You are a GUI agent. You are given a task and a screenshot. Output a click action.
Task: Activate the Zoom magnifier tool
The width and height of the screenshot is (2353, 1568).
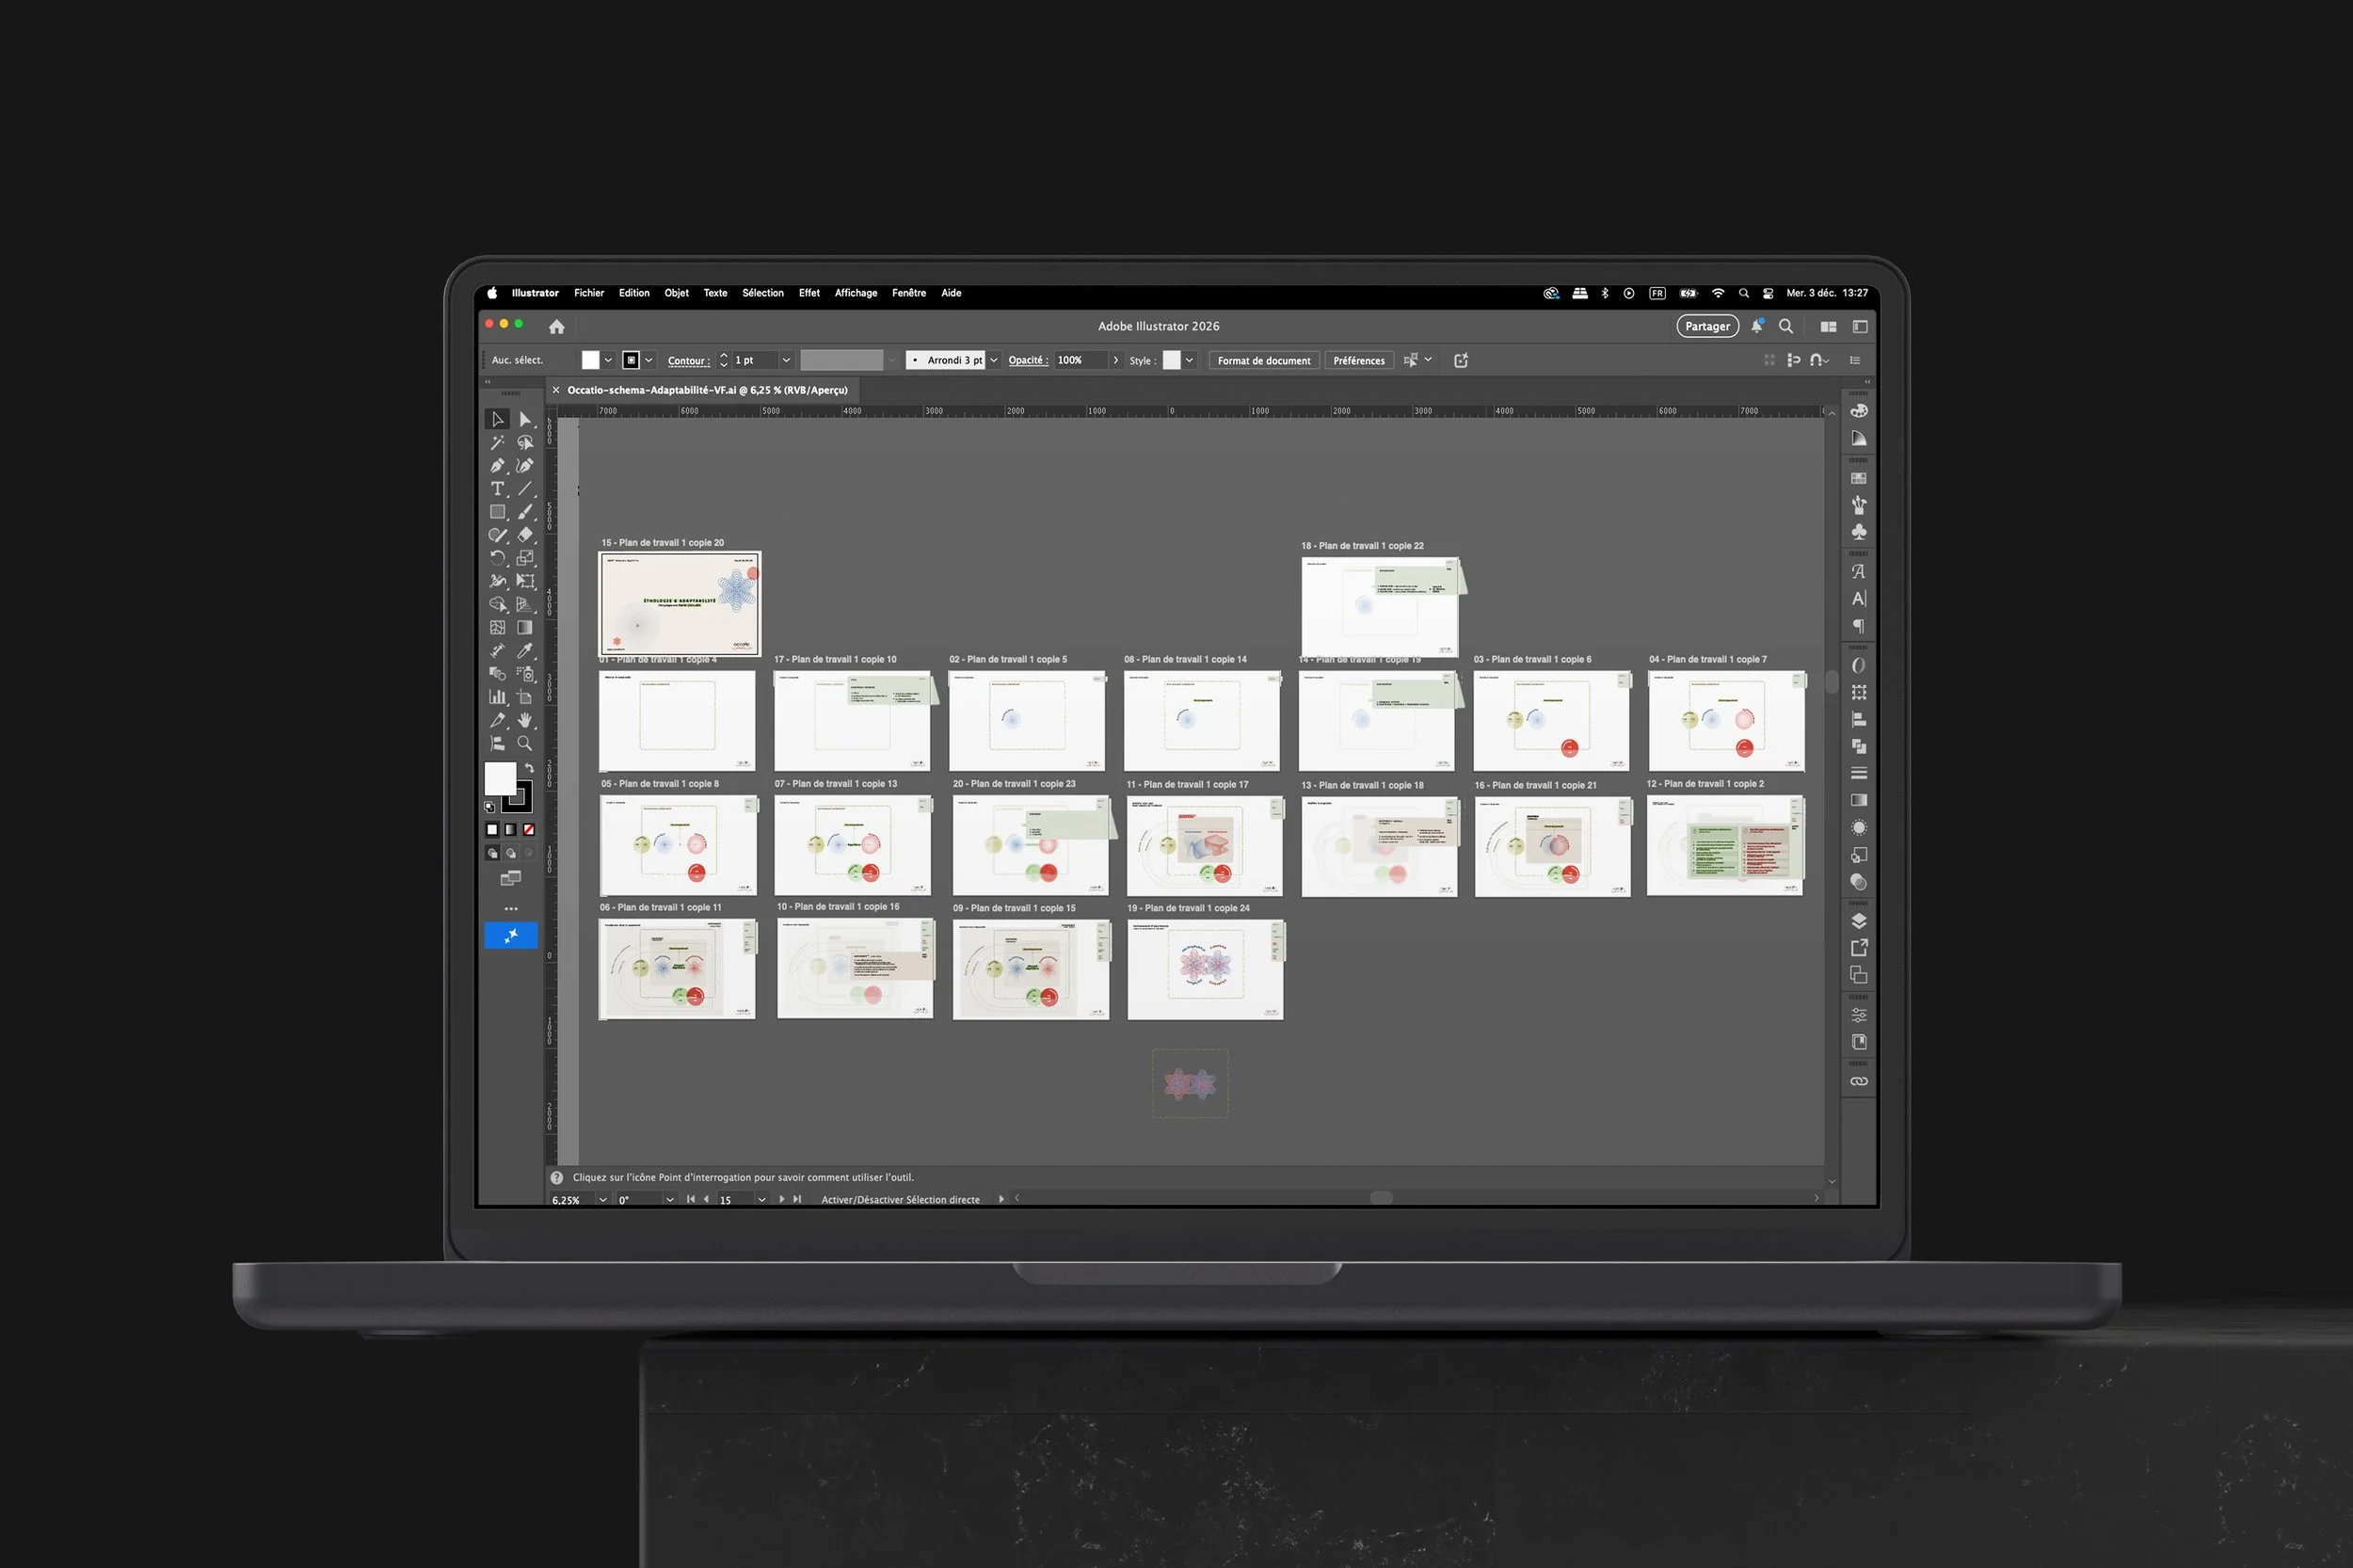[524, 743]
